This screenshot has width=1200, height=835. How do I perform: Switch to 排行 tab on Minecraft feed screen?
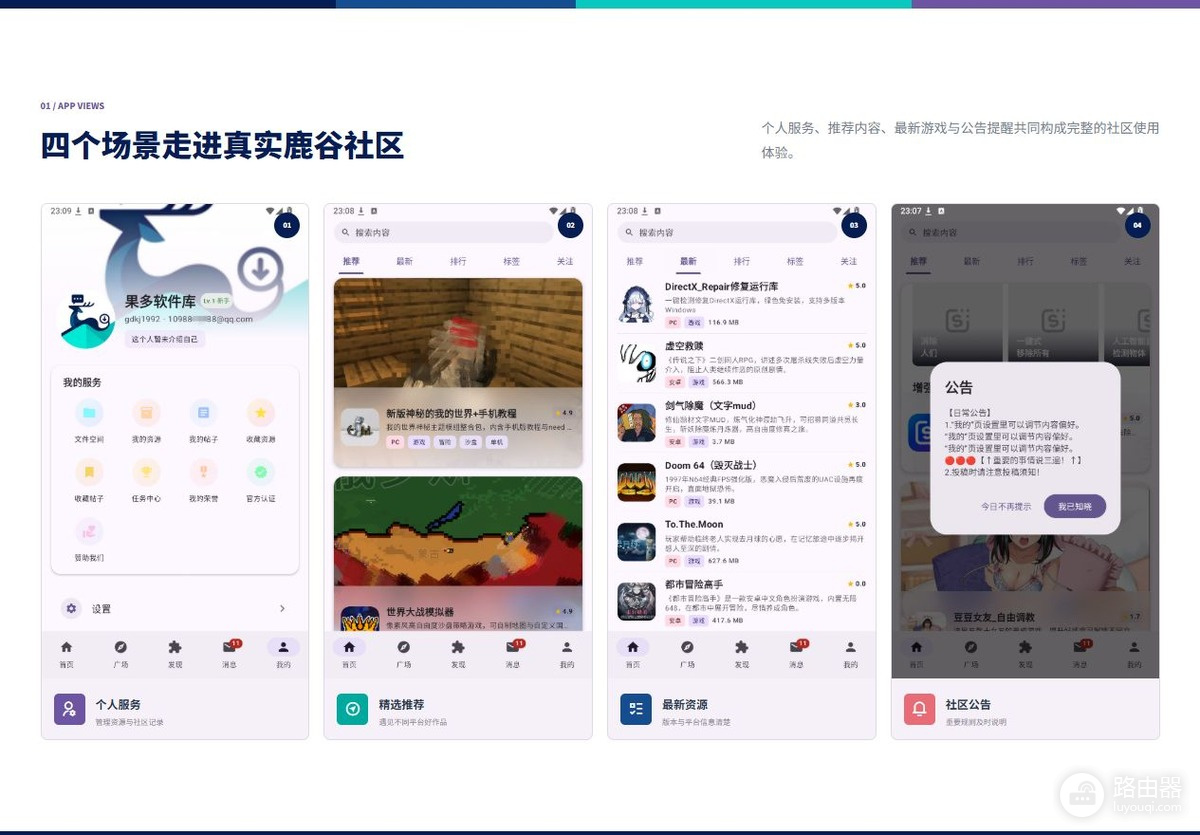pos(458,261)
